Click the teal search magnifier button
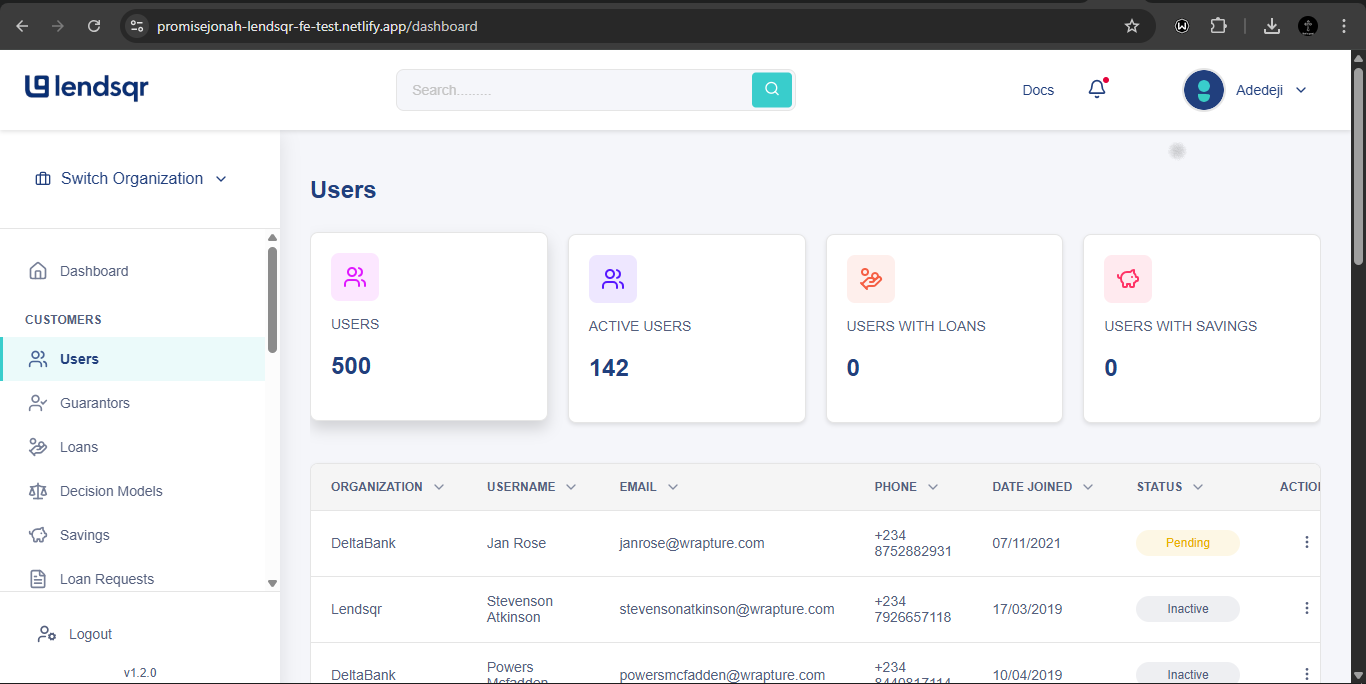This screenshot has height=684, width=1366. tap(772, 90)
